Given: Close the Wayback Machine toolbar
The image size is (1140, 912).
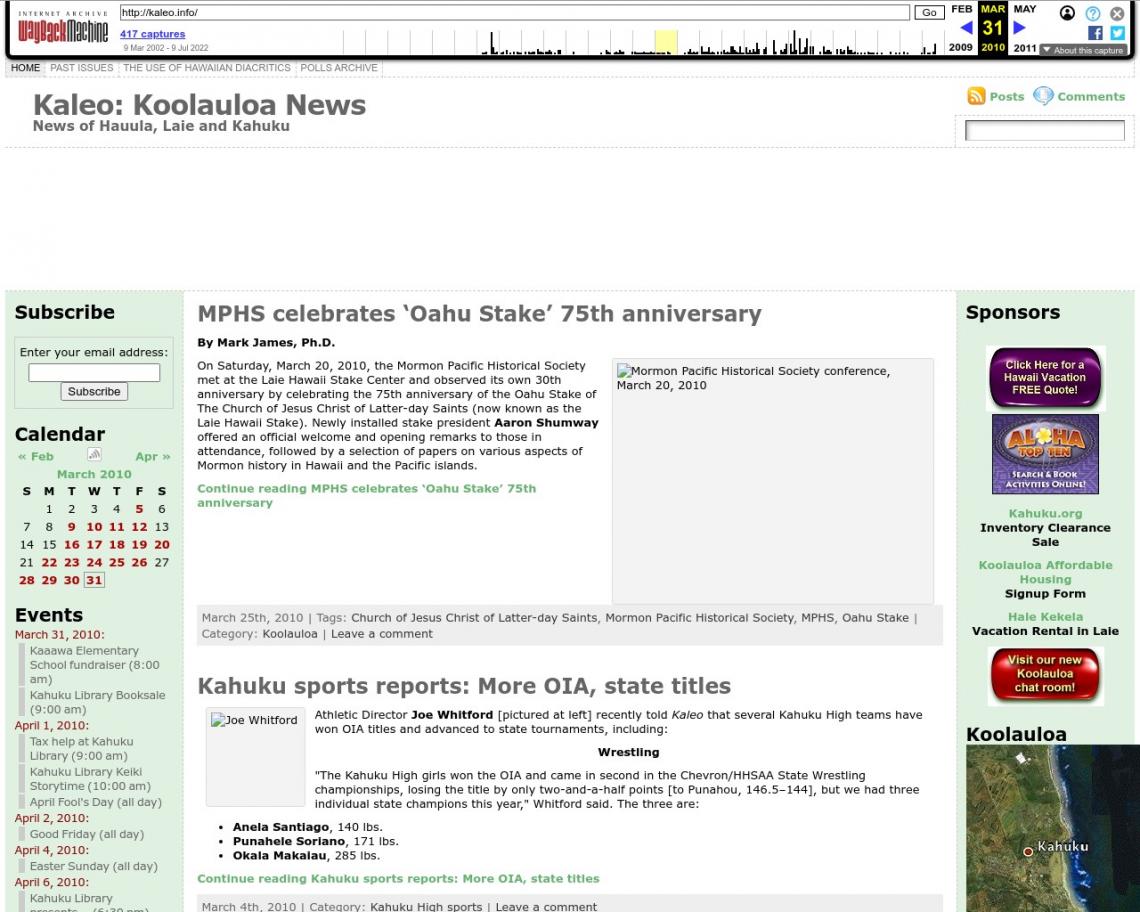Looking at the screenshot, I should [x=1117, y=13].
